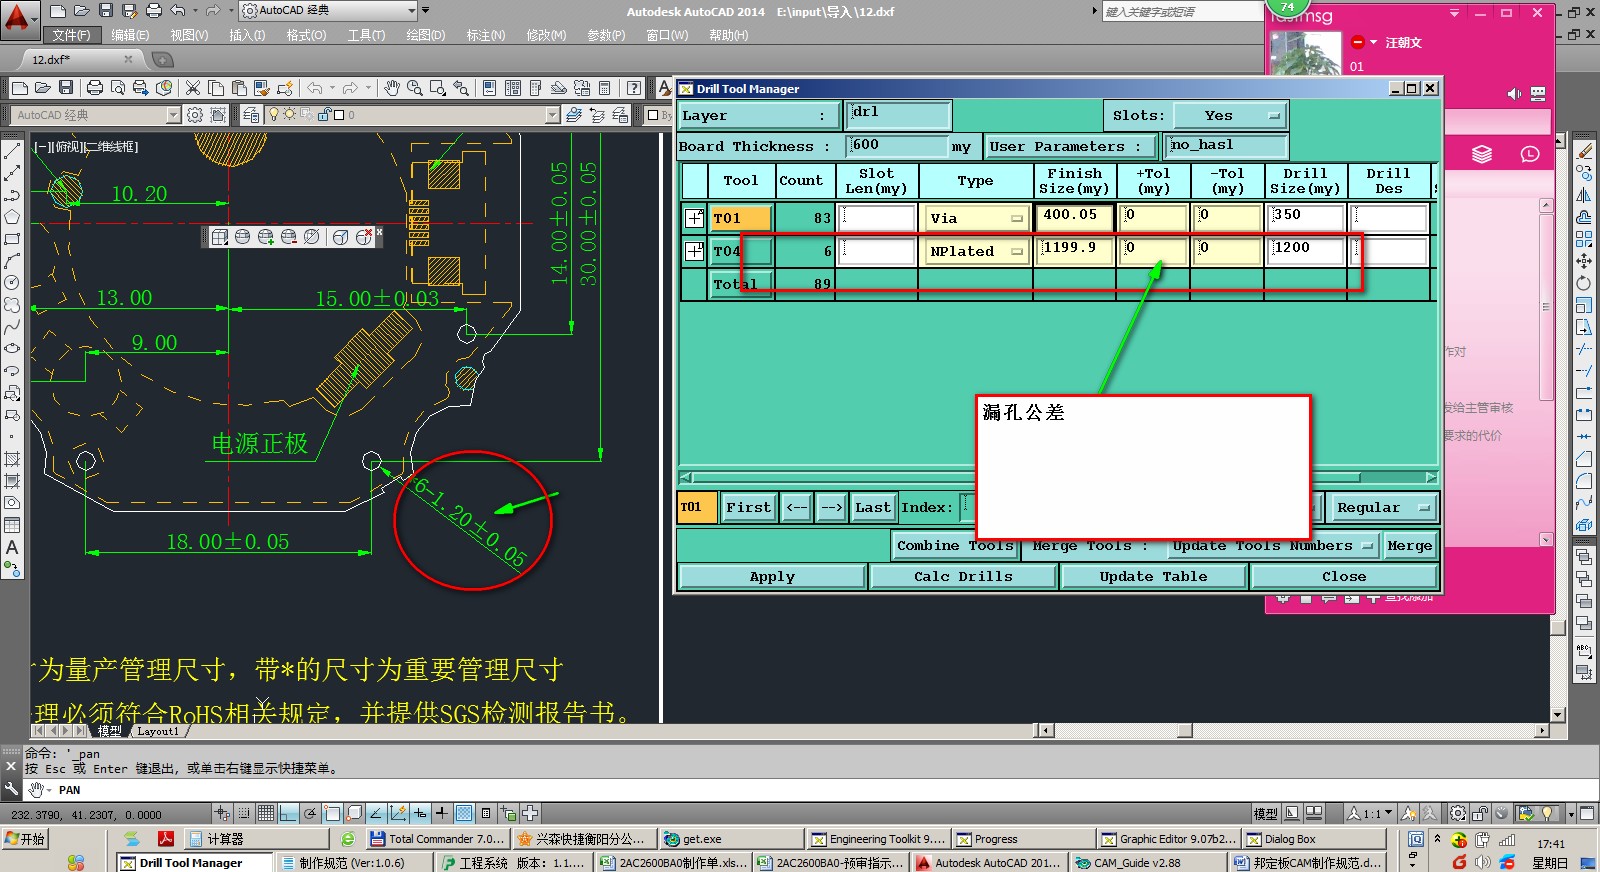Click the wrench icon beside command line
Screen dimensions: 1600x872
click(x=11, y=789)
